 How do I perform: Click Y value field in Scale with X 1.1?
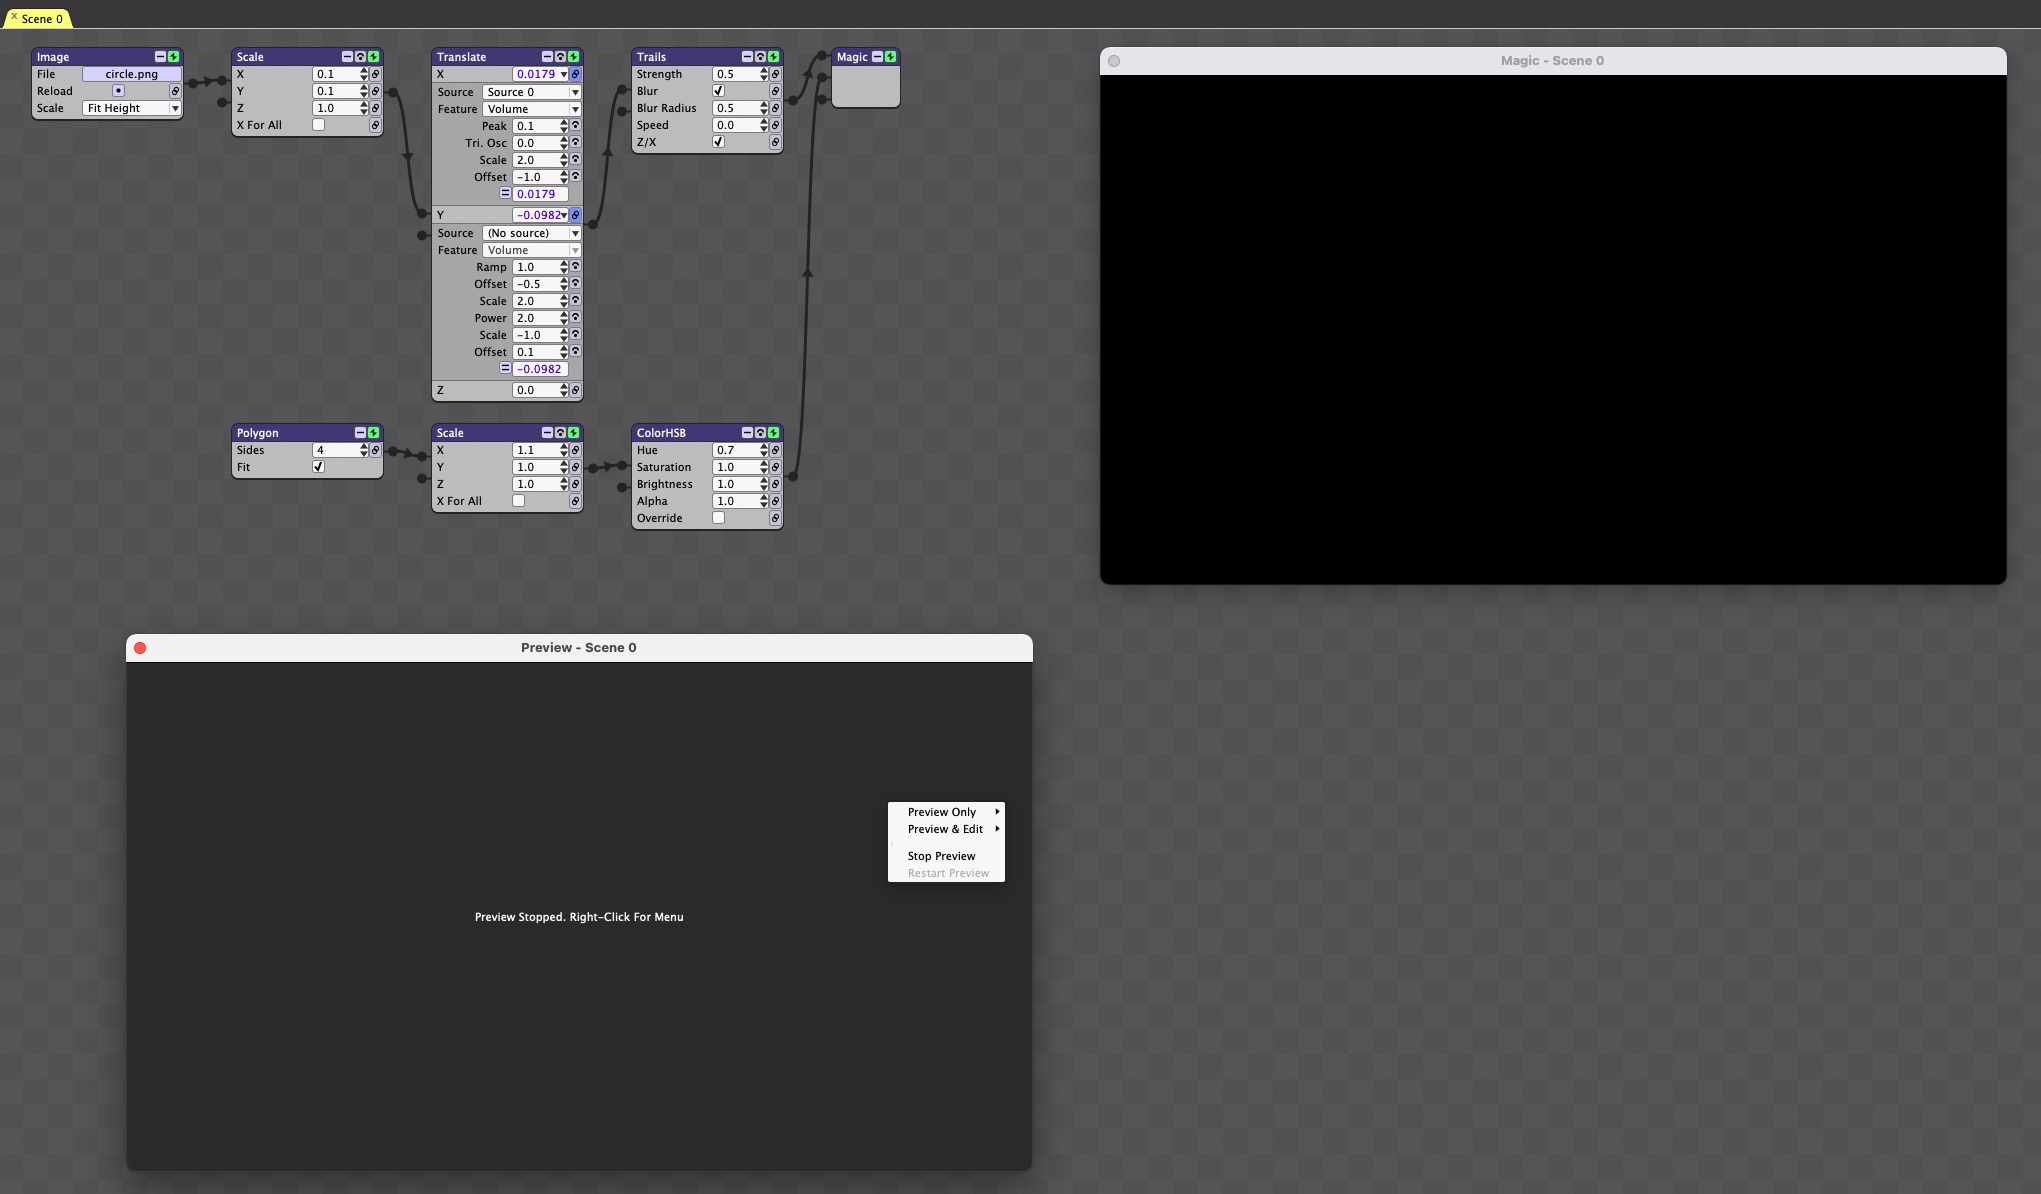click(536, 467)
